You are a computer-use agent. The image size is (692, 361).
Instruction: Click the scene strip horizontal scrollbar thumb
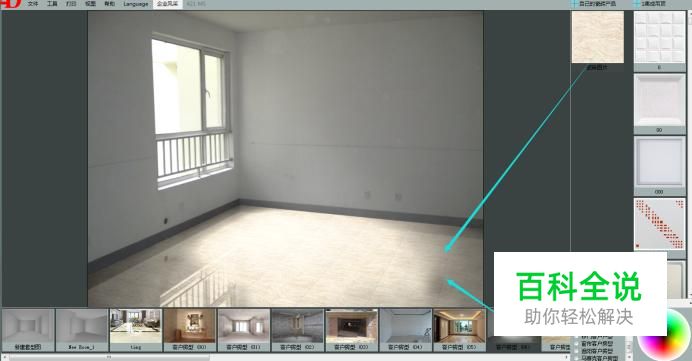point(109,357)
